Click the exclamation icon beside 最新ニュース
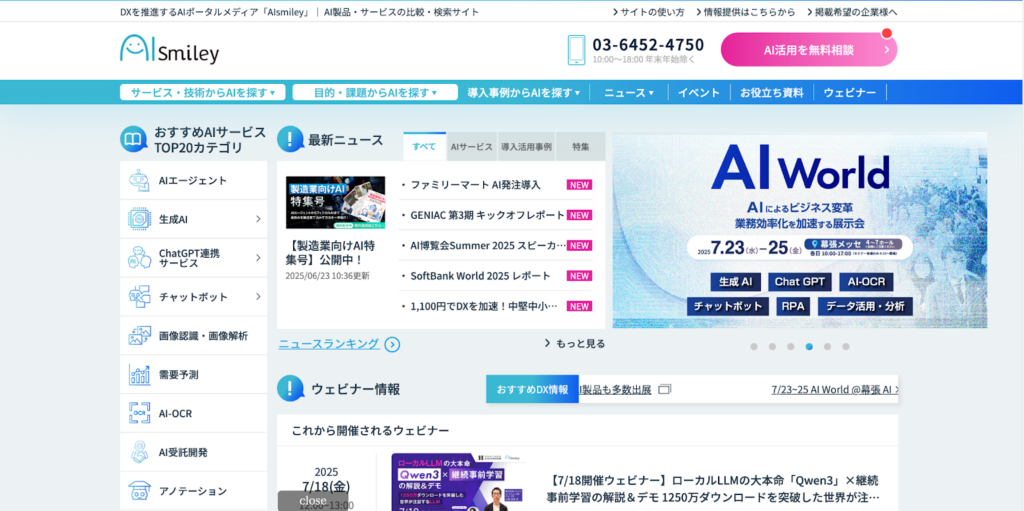The width and height of the screenshot is (1024, 511). (x=291, y=139)
